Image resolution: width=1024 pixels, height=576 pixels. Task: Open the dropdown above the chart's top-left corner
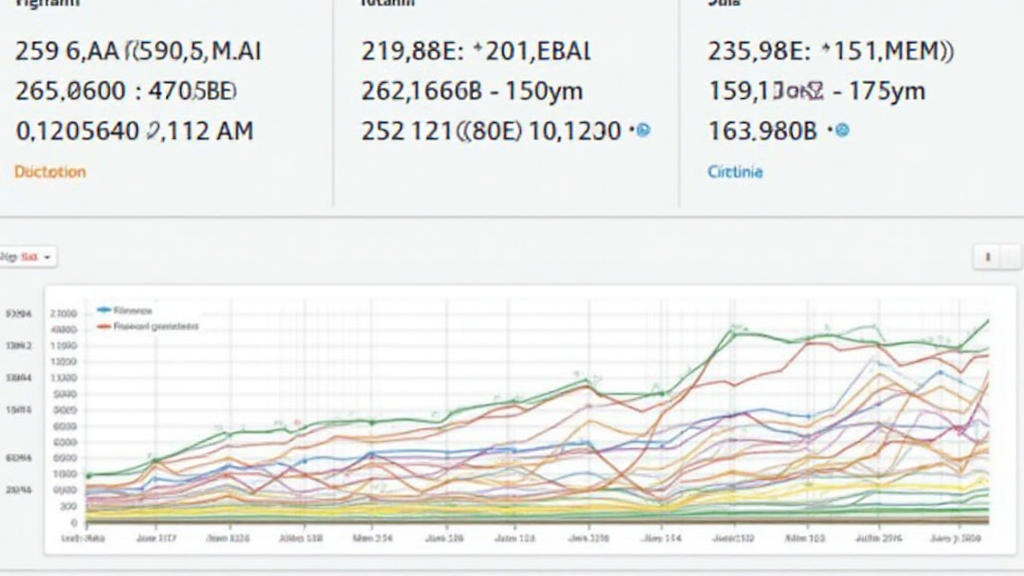28,258
